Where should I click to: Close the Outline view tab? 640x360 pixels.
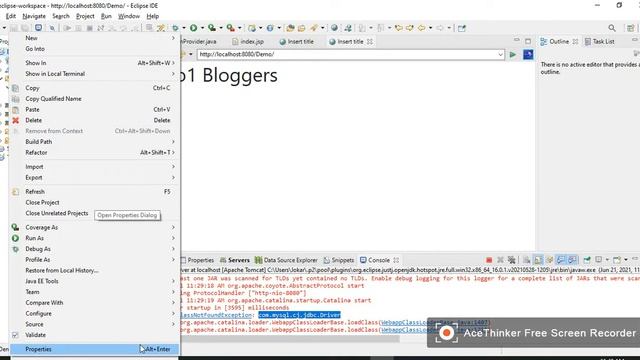(575, 42)
